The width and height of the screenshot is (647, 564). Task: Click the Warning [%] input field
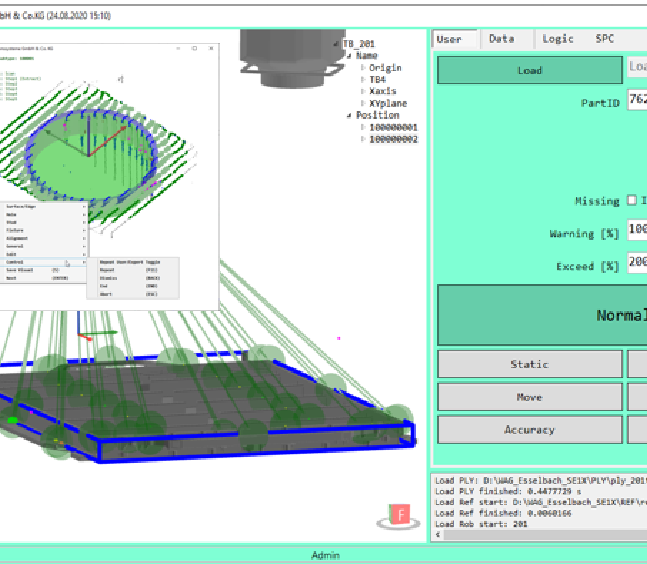point(637,230)
